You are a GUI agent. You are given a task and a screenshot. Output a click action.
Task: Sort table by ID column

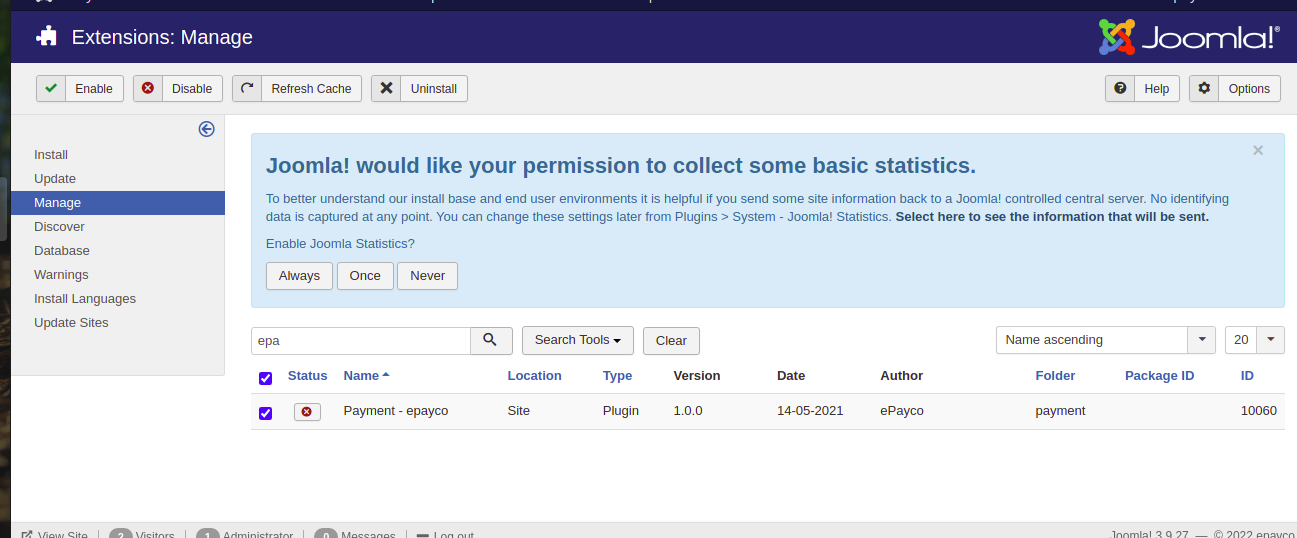(x=1247, y=376)
